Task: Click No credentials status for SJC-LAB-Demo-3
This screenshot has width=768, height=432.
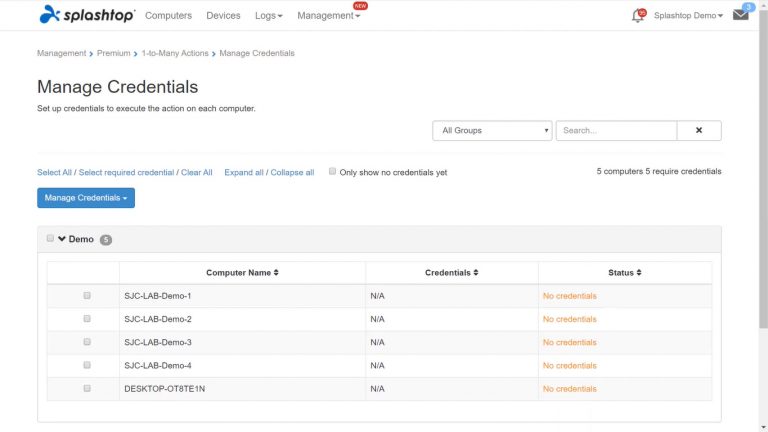Action: click(570, 342)
